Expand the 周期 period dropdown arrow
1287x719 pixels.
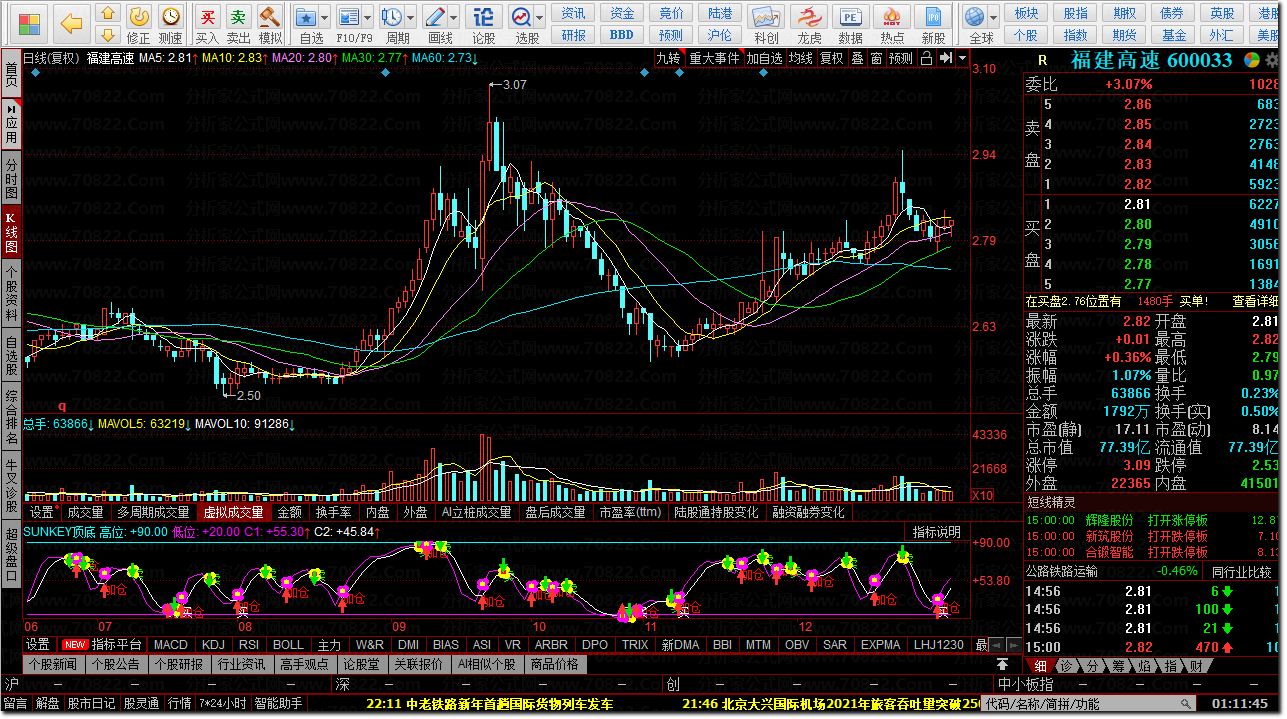pos(411,18)
